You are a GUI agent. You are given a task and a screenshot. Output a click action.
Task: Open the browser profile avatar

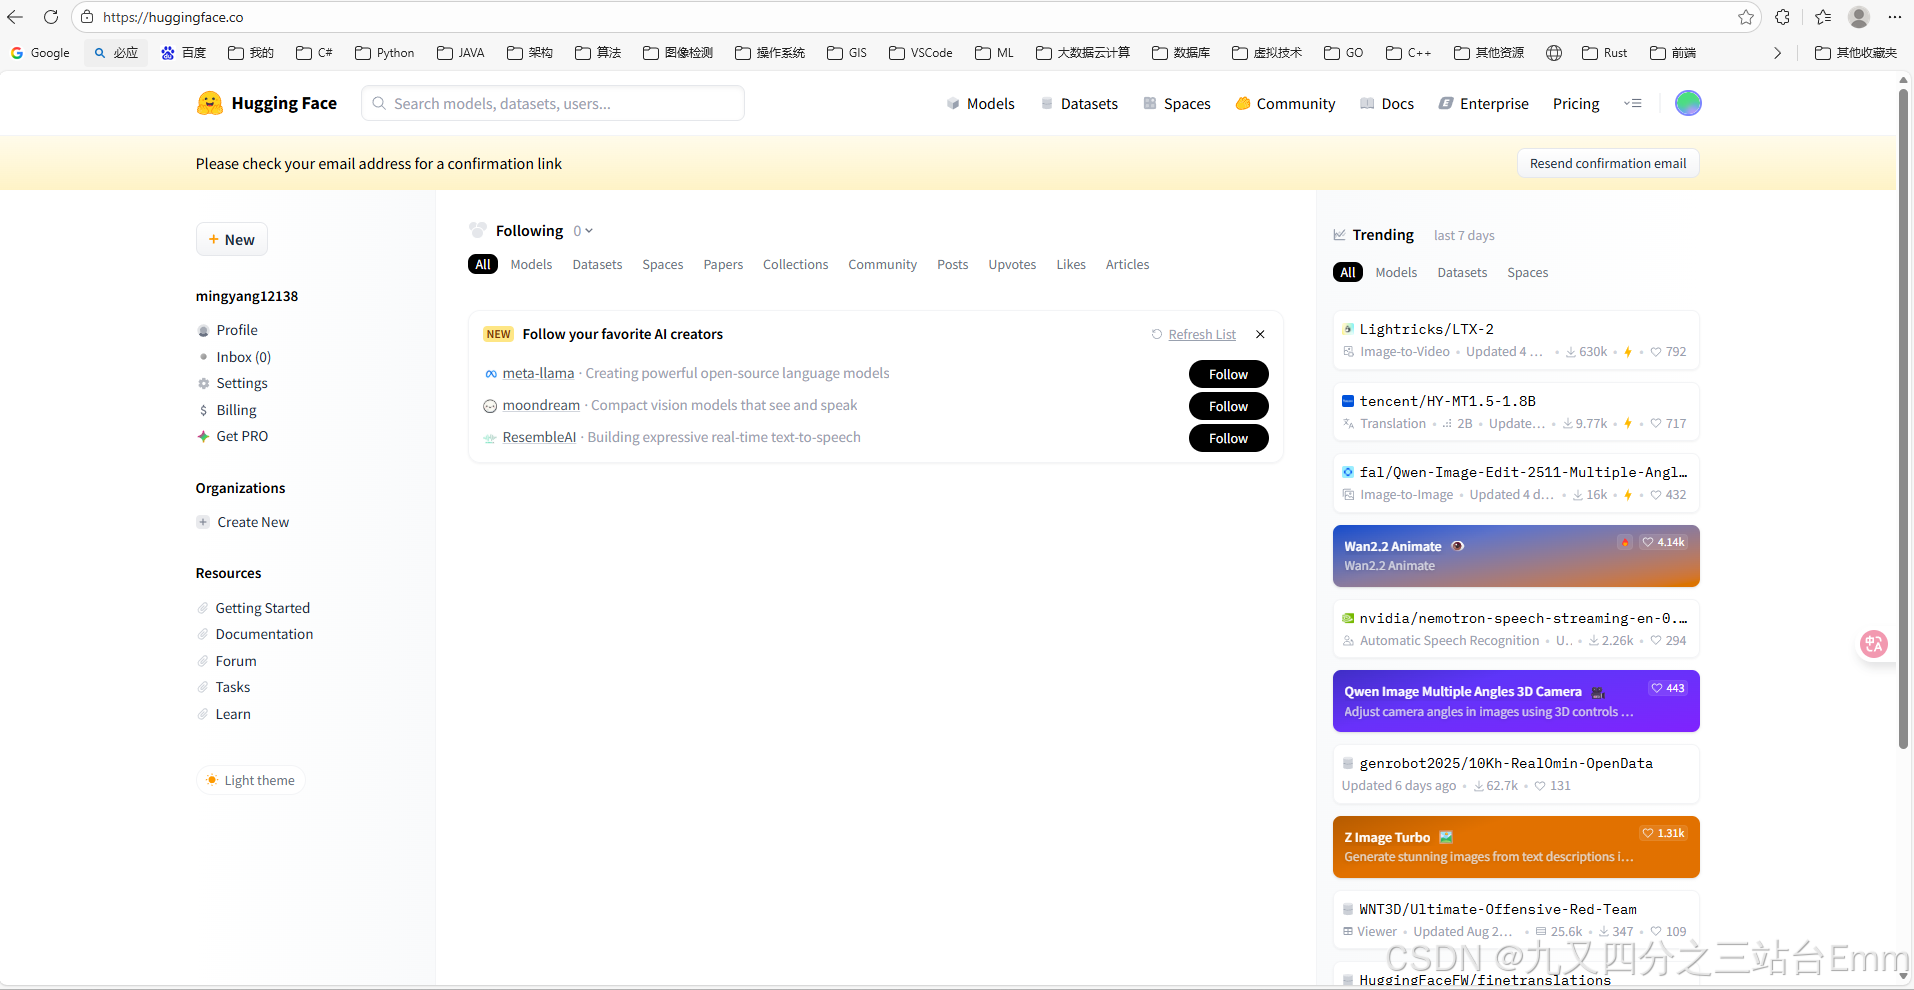click(1859, 17)
